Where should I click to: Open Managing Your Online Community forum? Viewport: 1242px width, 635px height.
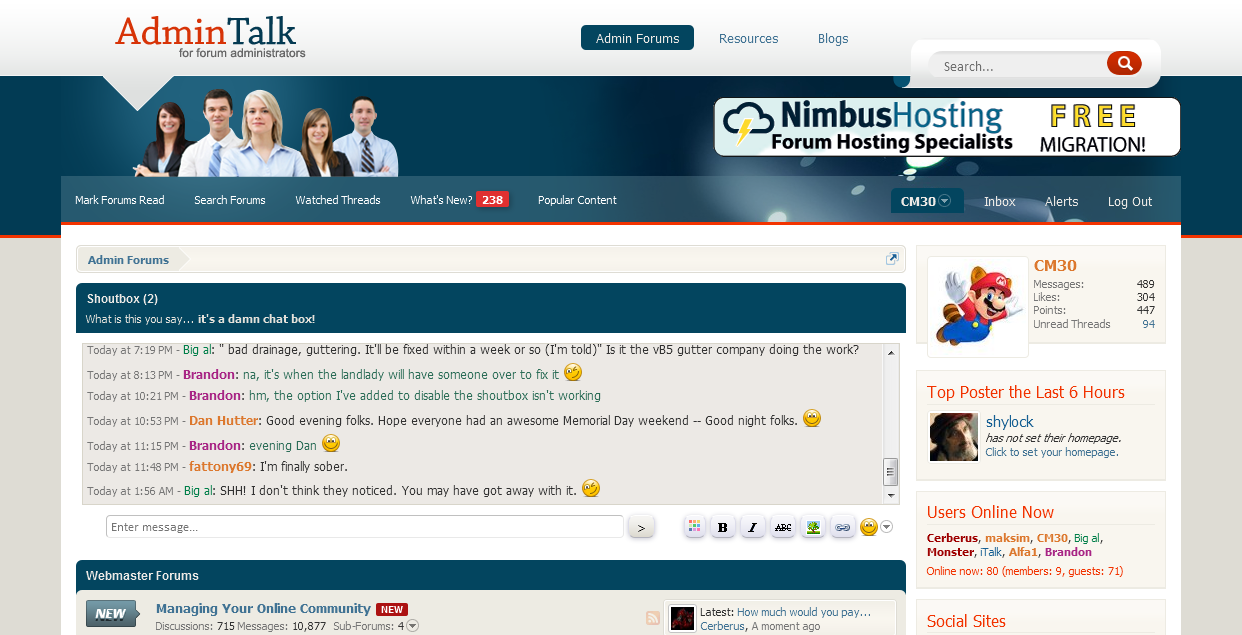pyautogui.click(x=263, y=608)
